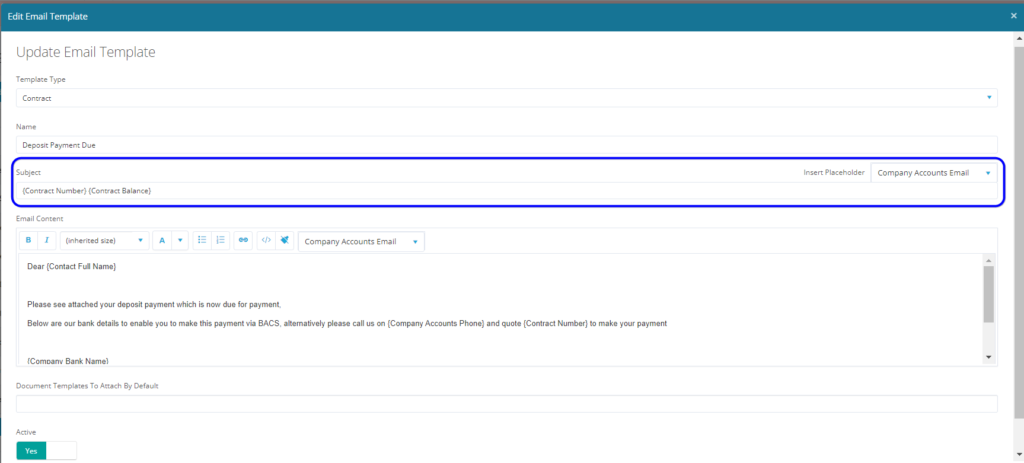Click the 'Please see attached your deposit' line
Image resolution: width=1024 pixels, height=463 pixels.
coord(154,304)
